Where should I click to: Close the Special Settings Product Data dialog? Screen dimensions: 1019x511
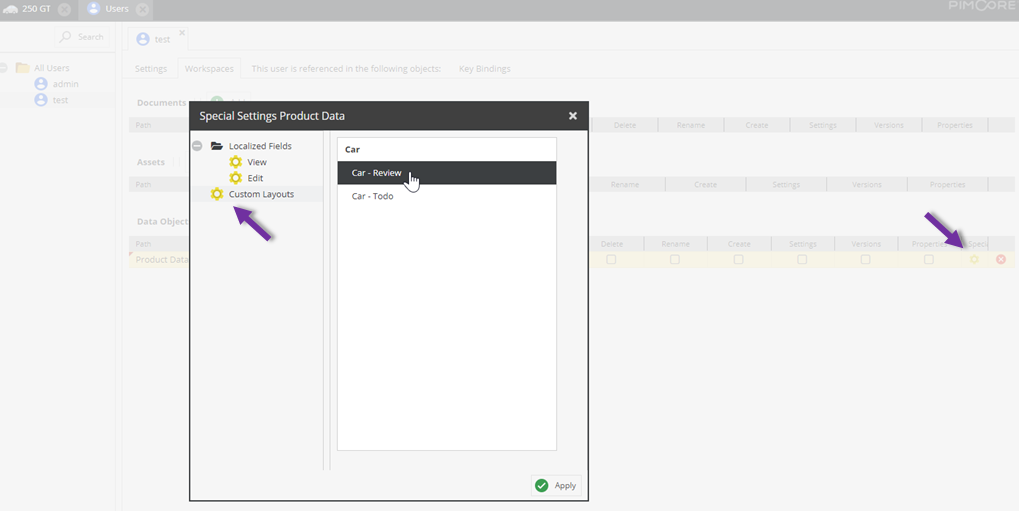tap(573, 116)
